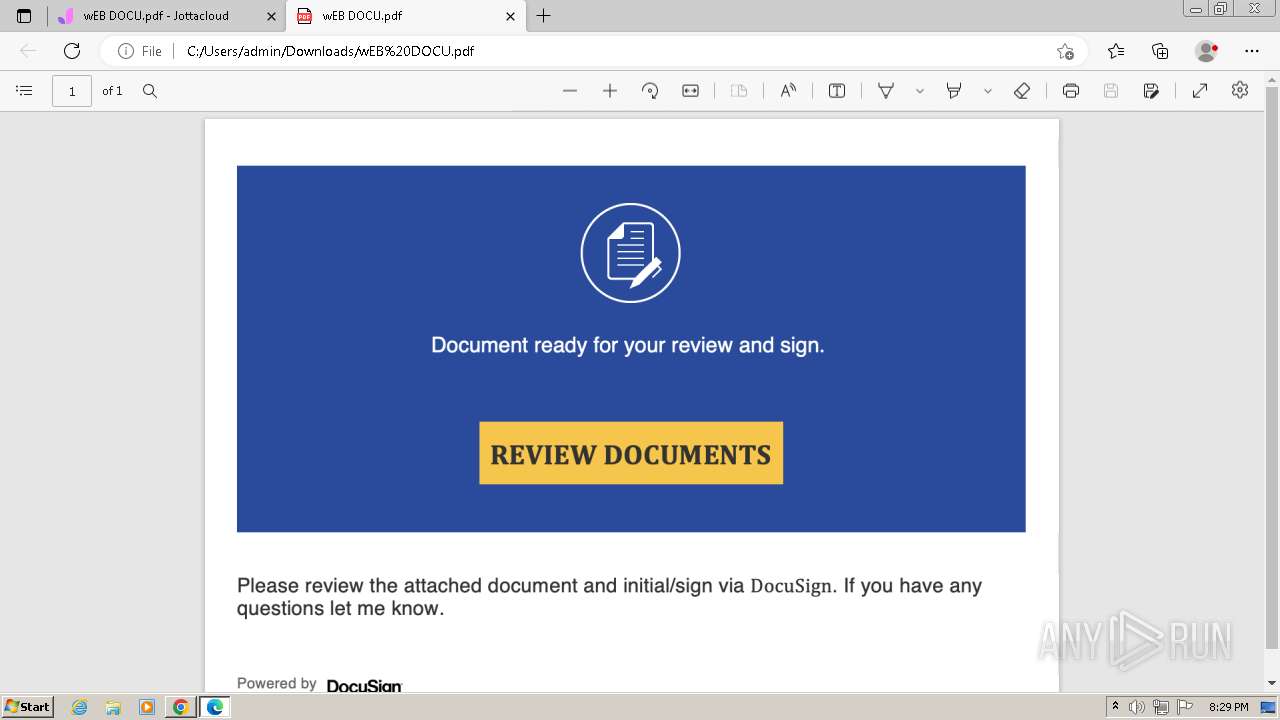Open media player from taskbar
The height and width of the screenshot is (720, 1280).
tap(146, 707)
